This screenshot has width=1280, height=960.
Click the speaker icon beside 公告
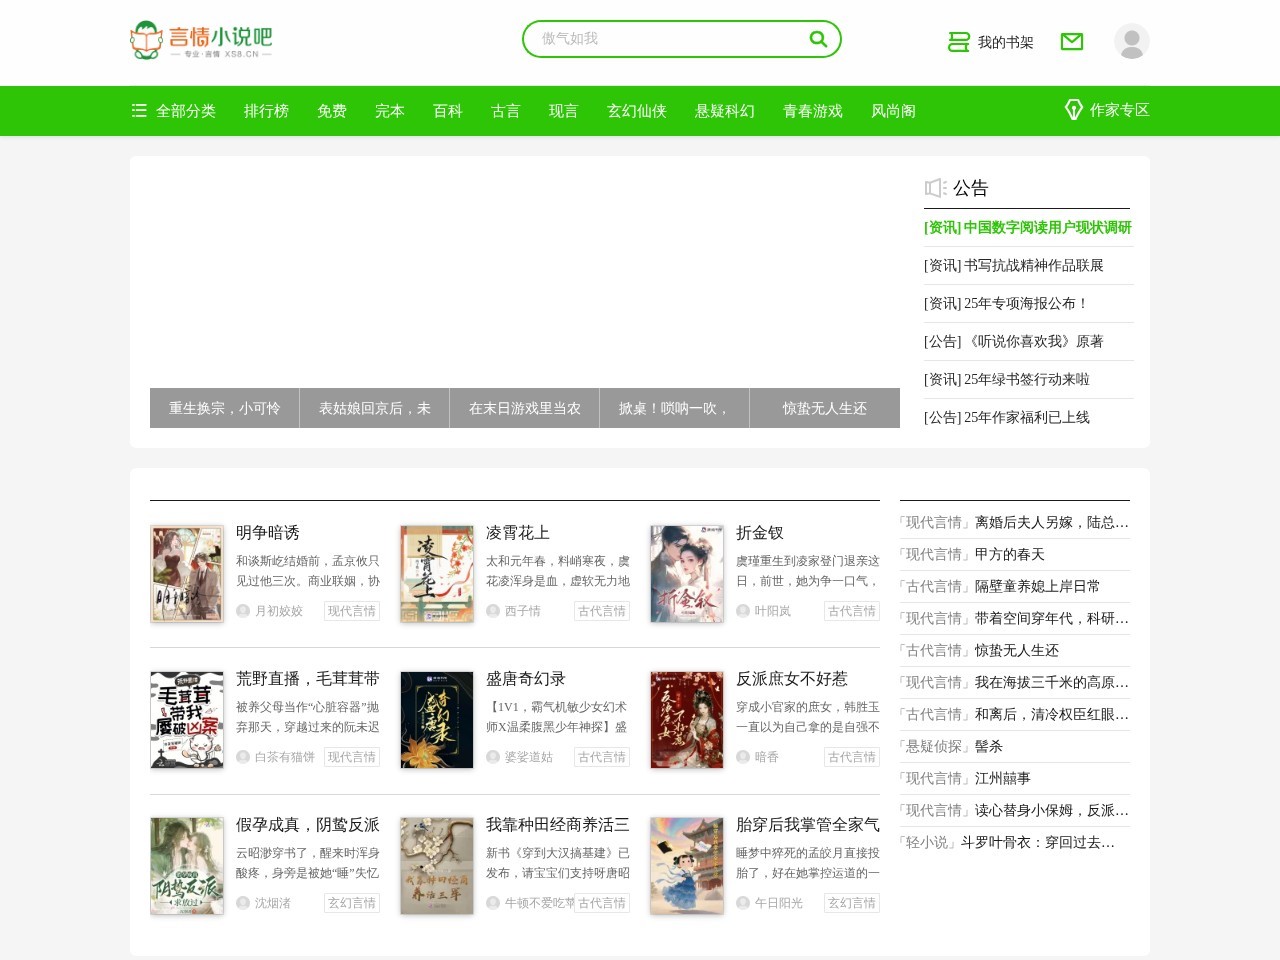coord(935,188)
